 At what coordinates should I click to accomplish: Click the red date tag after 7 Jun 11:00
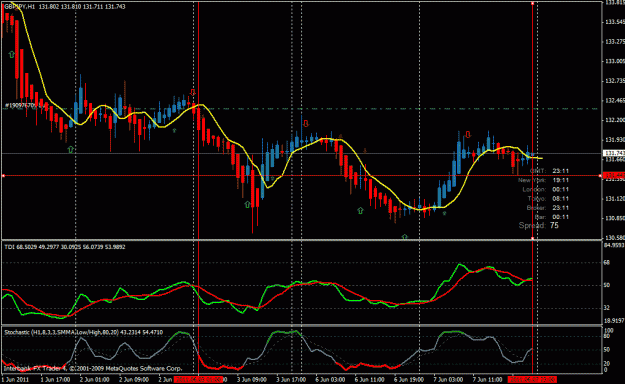(x=532, y=379)
